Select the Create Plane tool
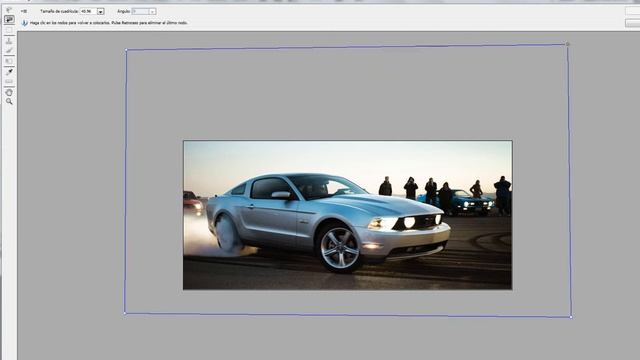 [9, 19]
